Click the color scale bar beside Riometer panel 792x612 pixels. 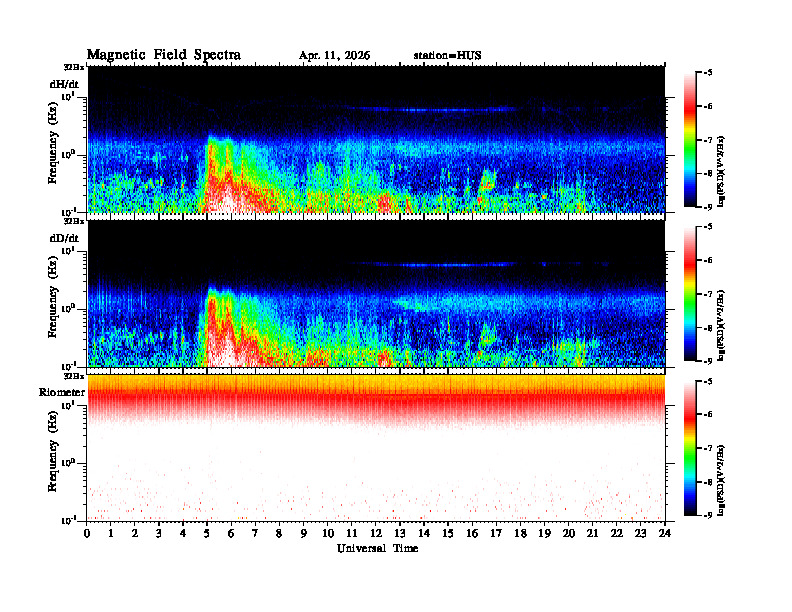(x=690, y=448)
